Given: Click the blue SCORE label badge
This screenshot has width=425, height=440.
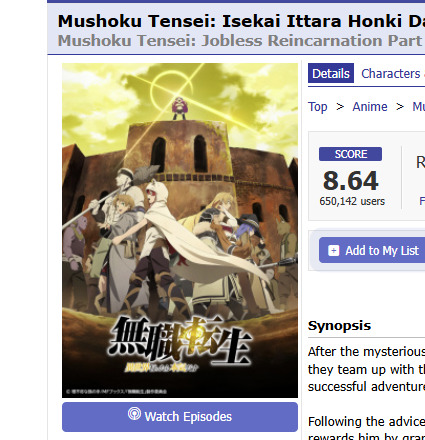Looking at the screenshot, I should (x=350, y=154).
